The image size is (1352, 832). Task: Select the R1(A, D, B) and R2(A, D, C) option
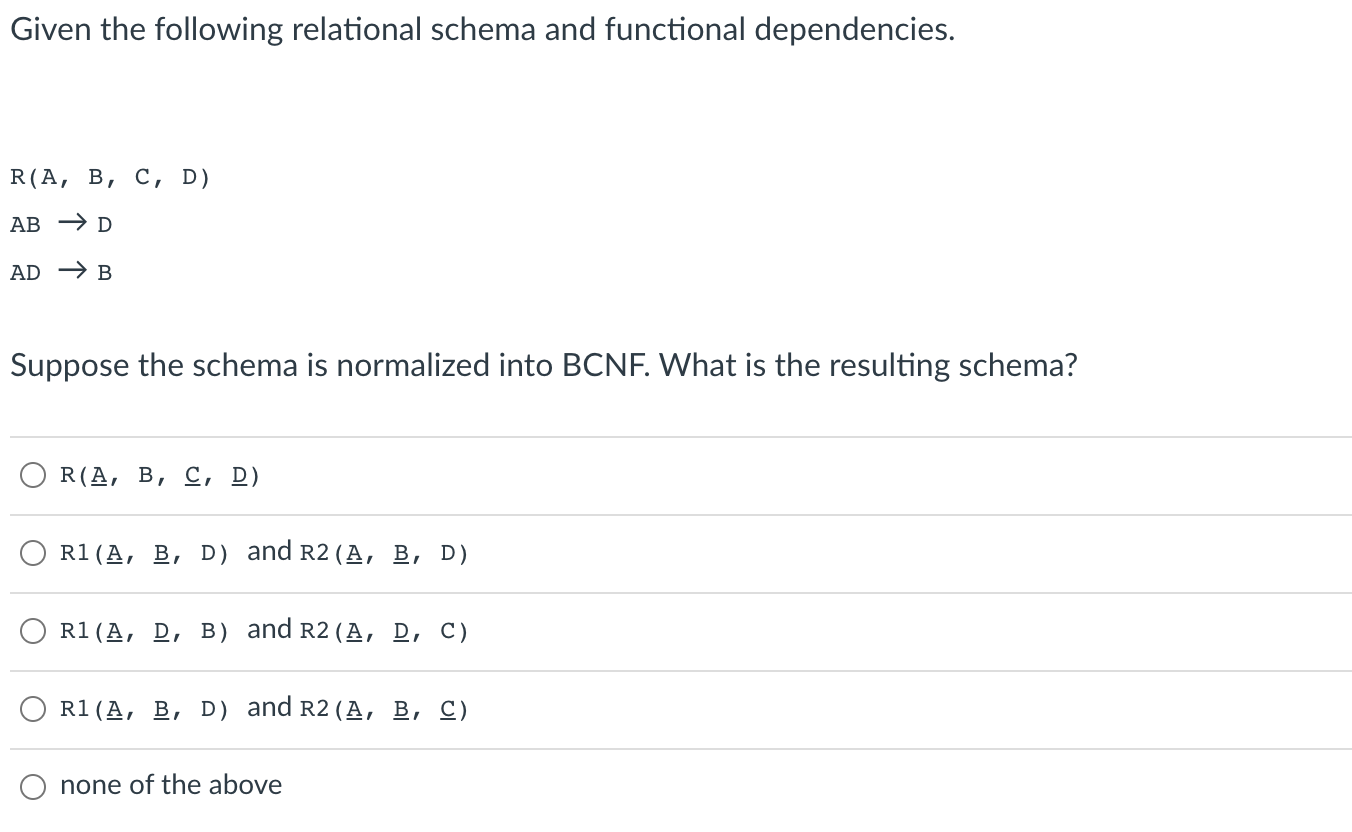pyautogui.click(x=33, y=630)
